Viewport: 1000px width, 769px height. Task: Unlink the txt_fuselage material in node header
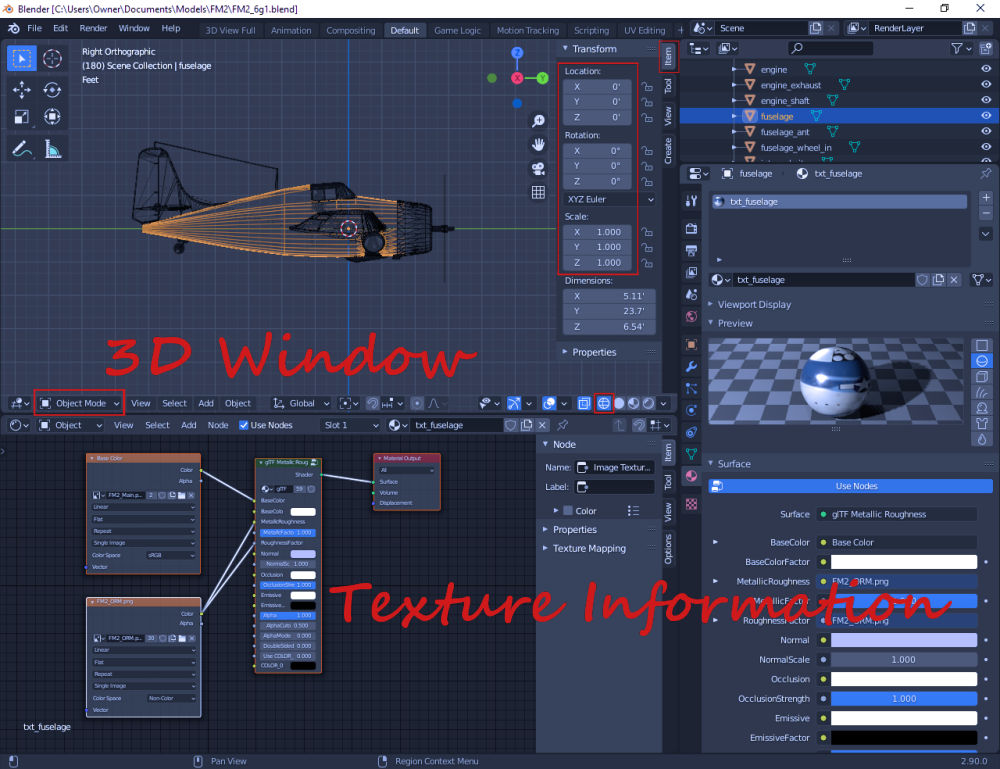[542, 425]
